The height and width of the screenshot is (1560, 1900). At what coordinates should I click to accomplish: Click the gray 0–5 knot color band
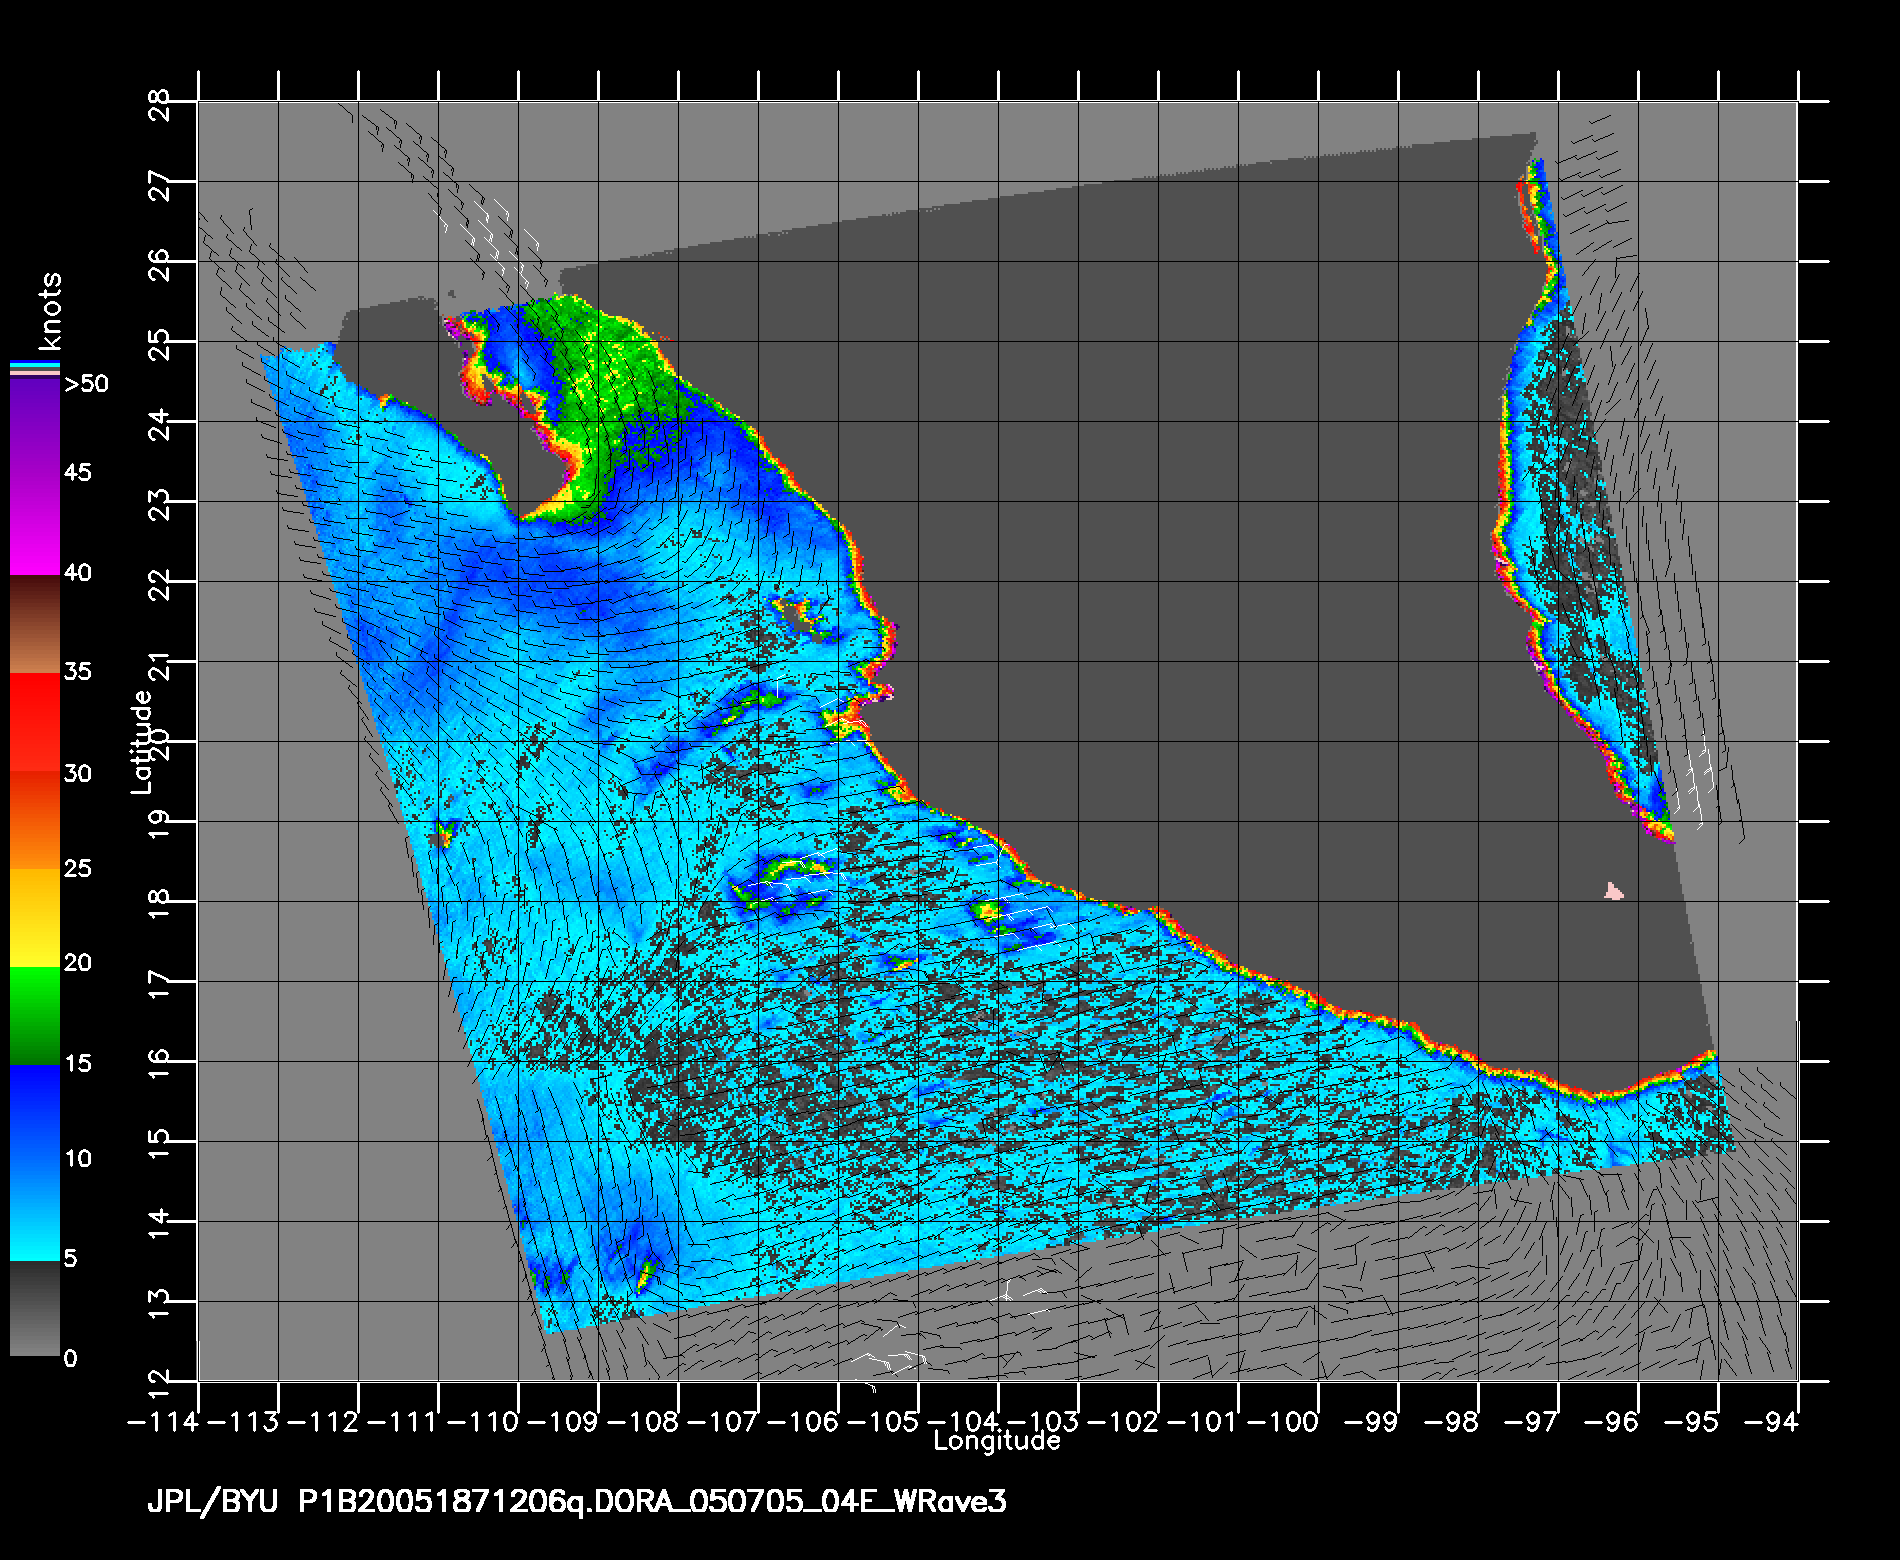click(35, 1308)
